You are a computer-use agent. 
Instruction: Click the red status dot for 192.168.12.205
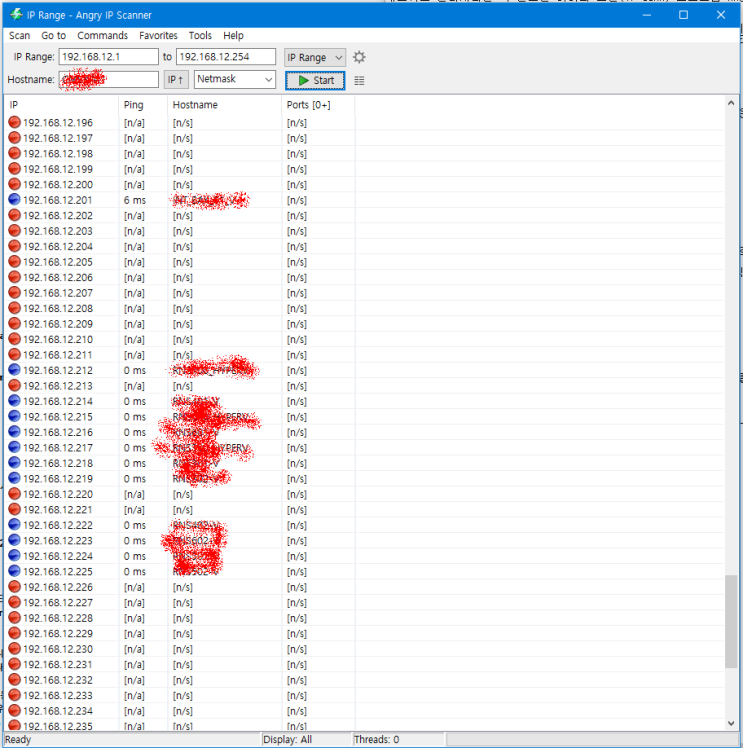14,261
